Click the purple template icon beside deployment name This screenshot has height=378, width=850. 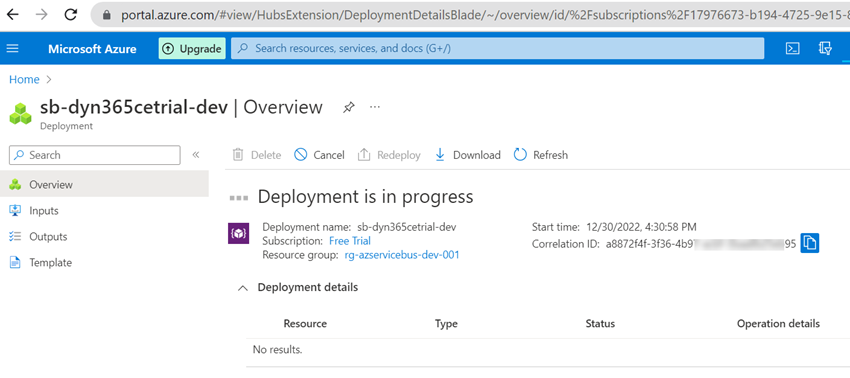click(239, 234)
